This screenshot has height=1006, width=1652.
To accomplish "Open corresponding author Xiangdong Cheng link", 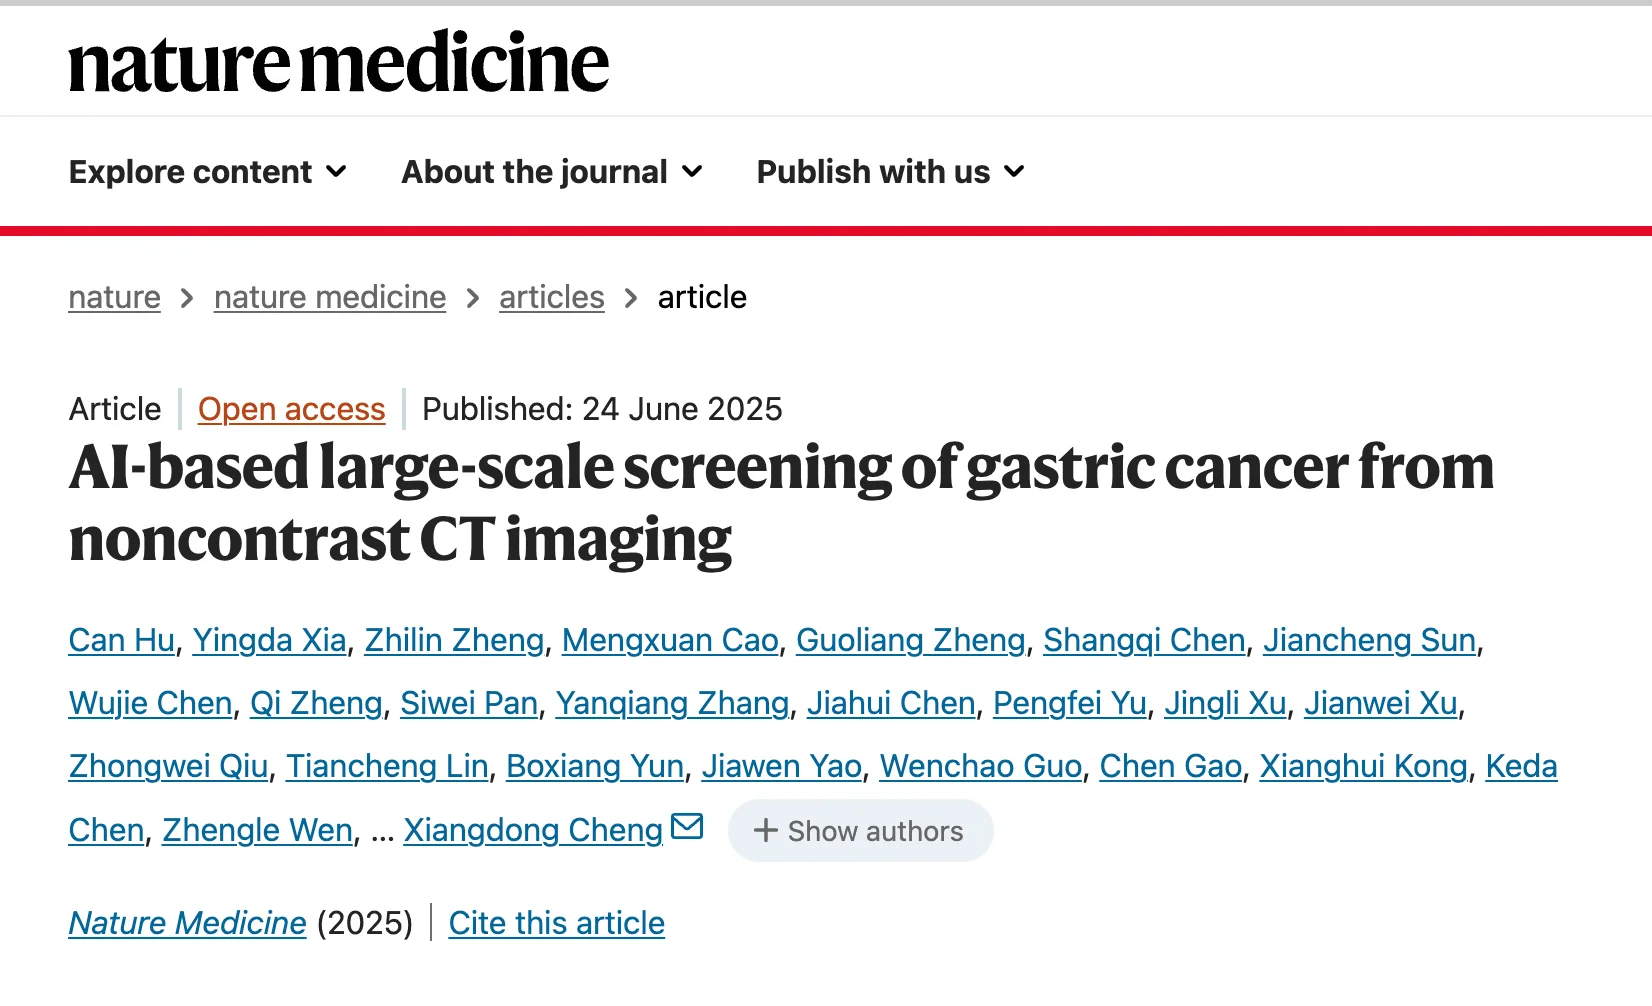I will [x=533, y=830].
